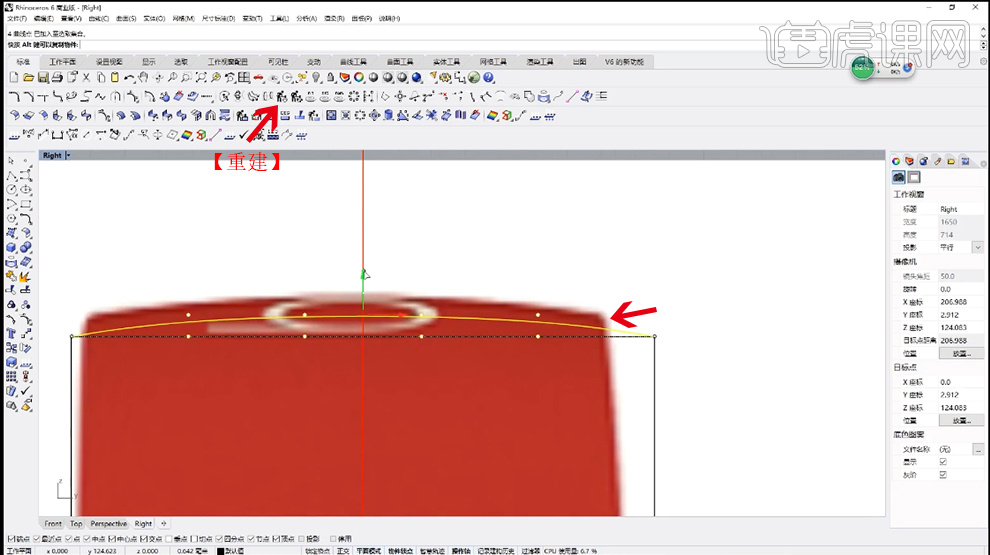
Task: Toggle the 中点 midpoint osnap checkbox
Action: tap(86, 539)
